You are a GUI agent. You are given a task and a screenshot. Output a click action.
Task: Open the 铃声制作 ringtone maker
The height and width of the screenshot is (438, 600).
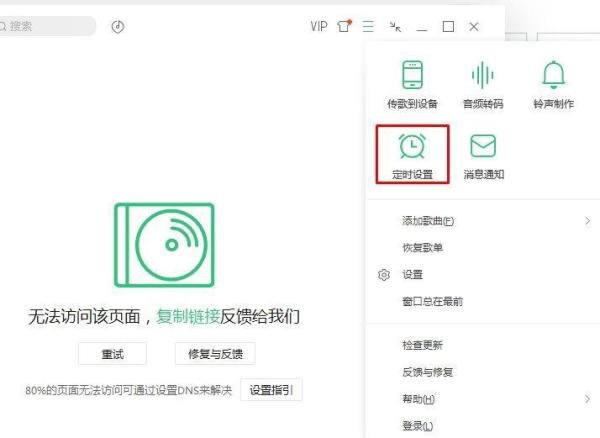[x=553, y=85]
